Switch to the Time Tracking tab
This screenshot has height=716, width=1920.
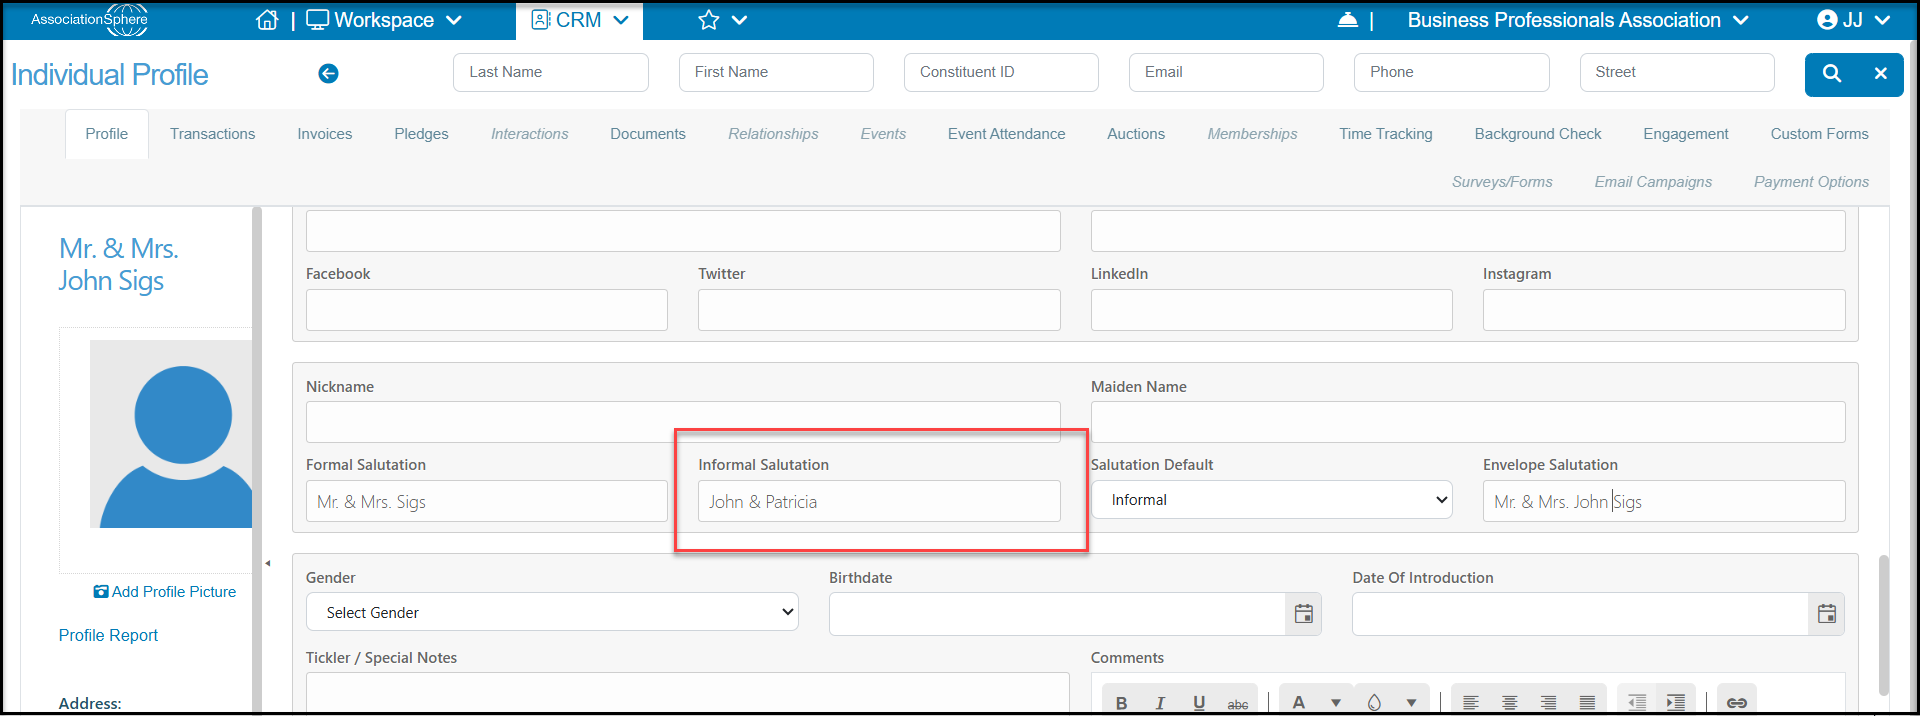(x=1386, y=134)
